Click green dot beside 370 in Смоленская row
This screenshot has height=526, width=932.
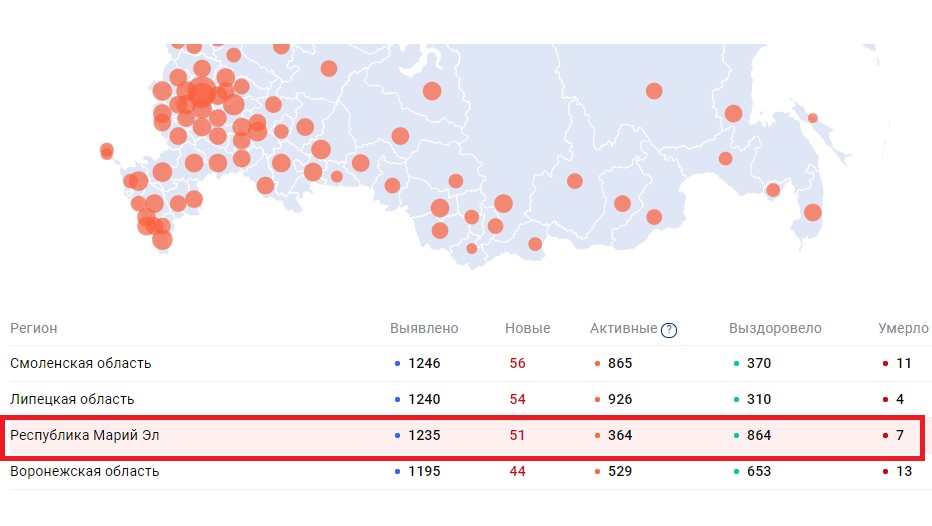click(x=736, y=364)
